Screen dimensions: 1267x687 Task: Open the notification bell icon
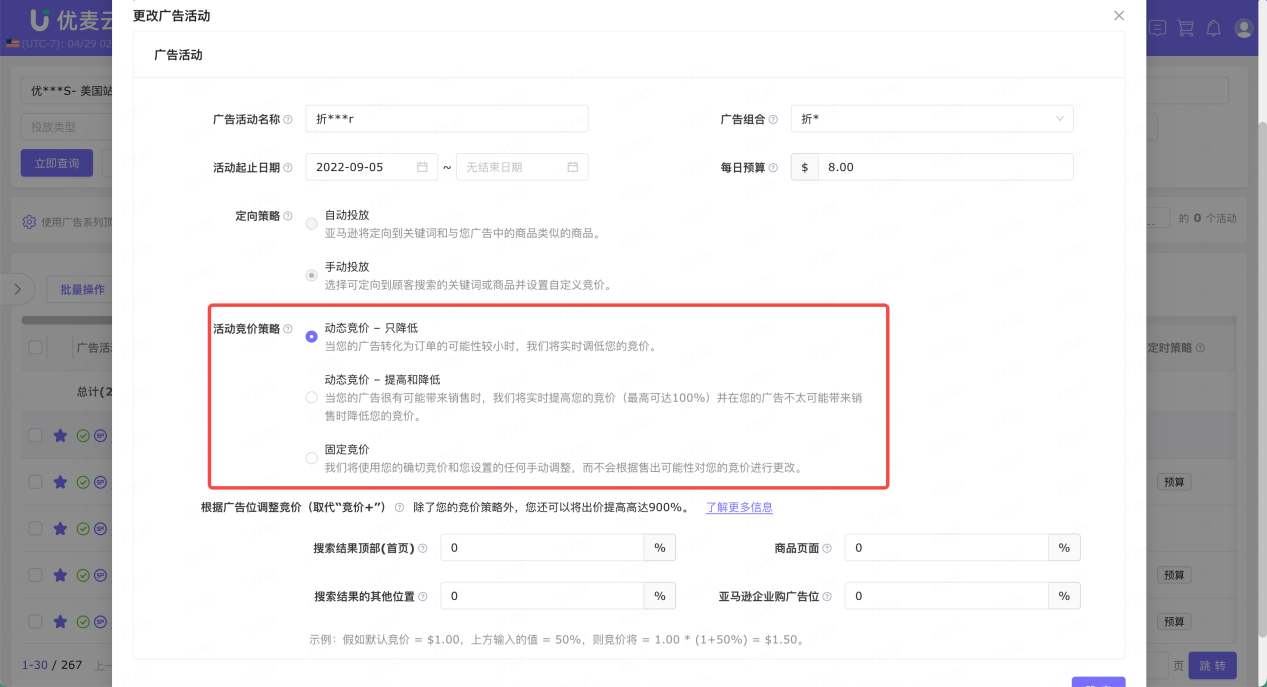1213,28
